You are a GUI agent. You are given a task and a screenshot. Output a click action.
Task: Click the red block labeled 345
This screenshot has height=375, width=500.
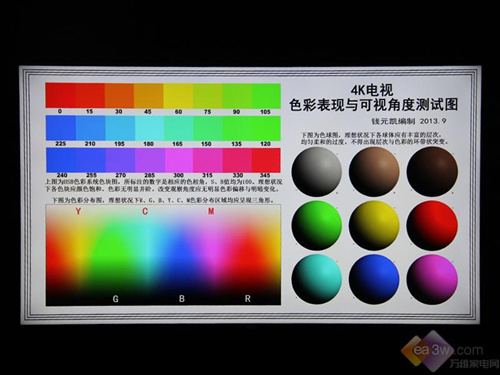pos(266,160)
